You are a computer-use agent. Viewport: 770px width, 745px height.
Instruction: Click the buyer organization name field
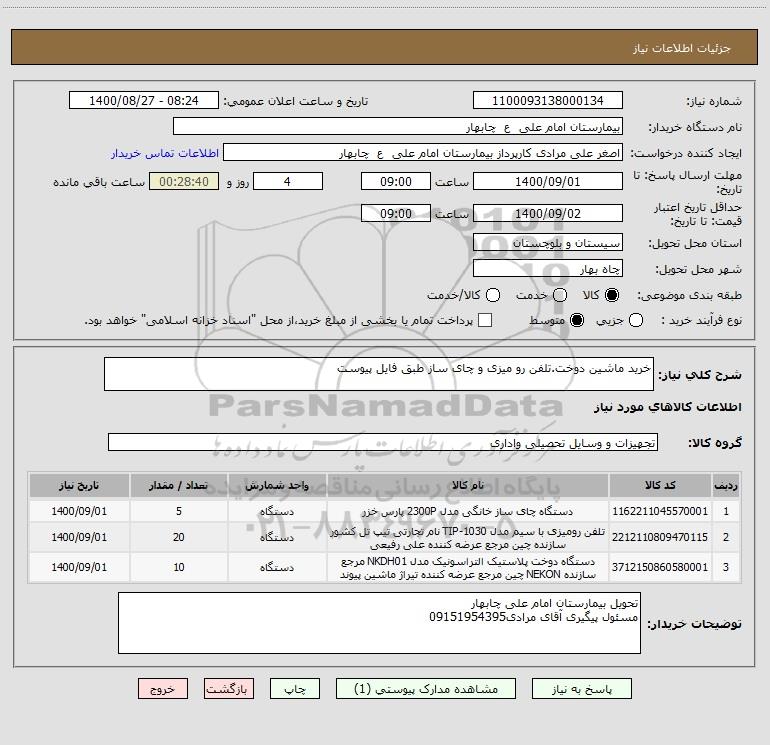pos(398,127)
